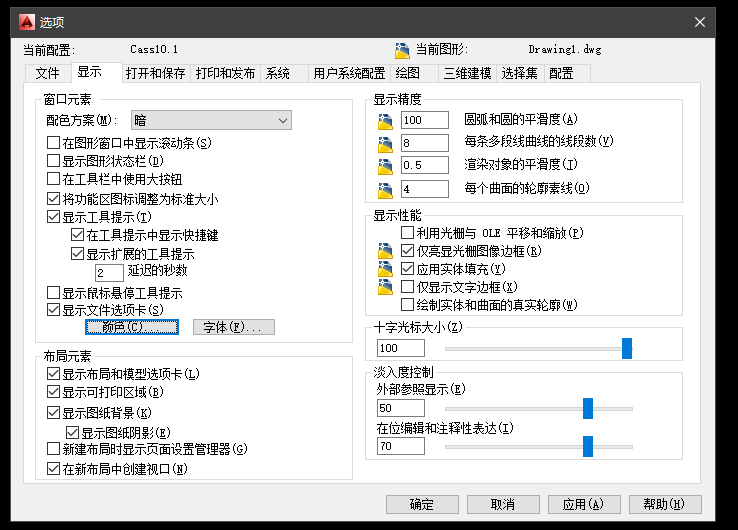Image resolution: width=738 pixels, height=530 pixels.
Task: Uncheck 显示文件选项卡 checkbox
Action: 54,310
